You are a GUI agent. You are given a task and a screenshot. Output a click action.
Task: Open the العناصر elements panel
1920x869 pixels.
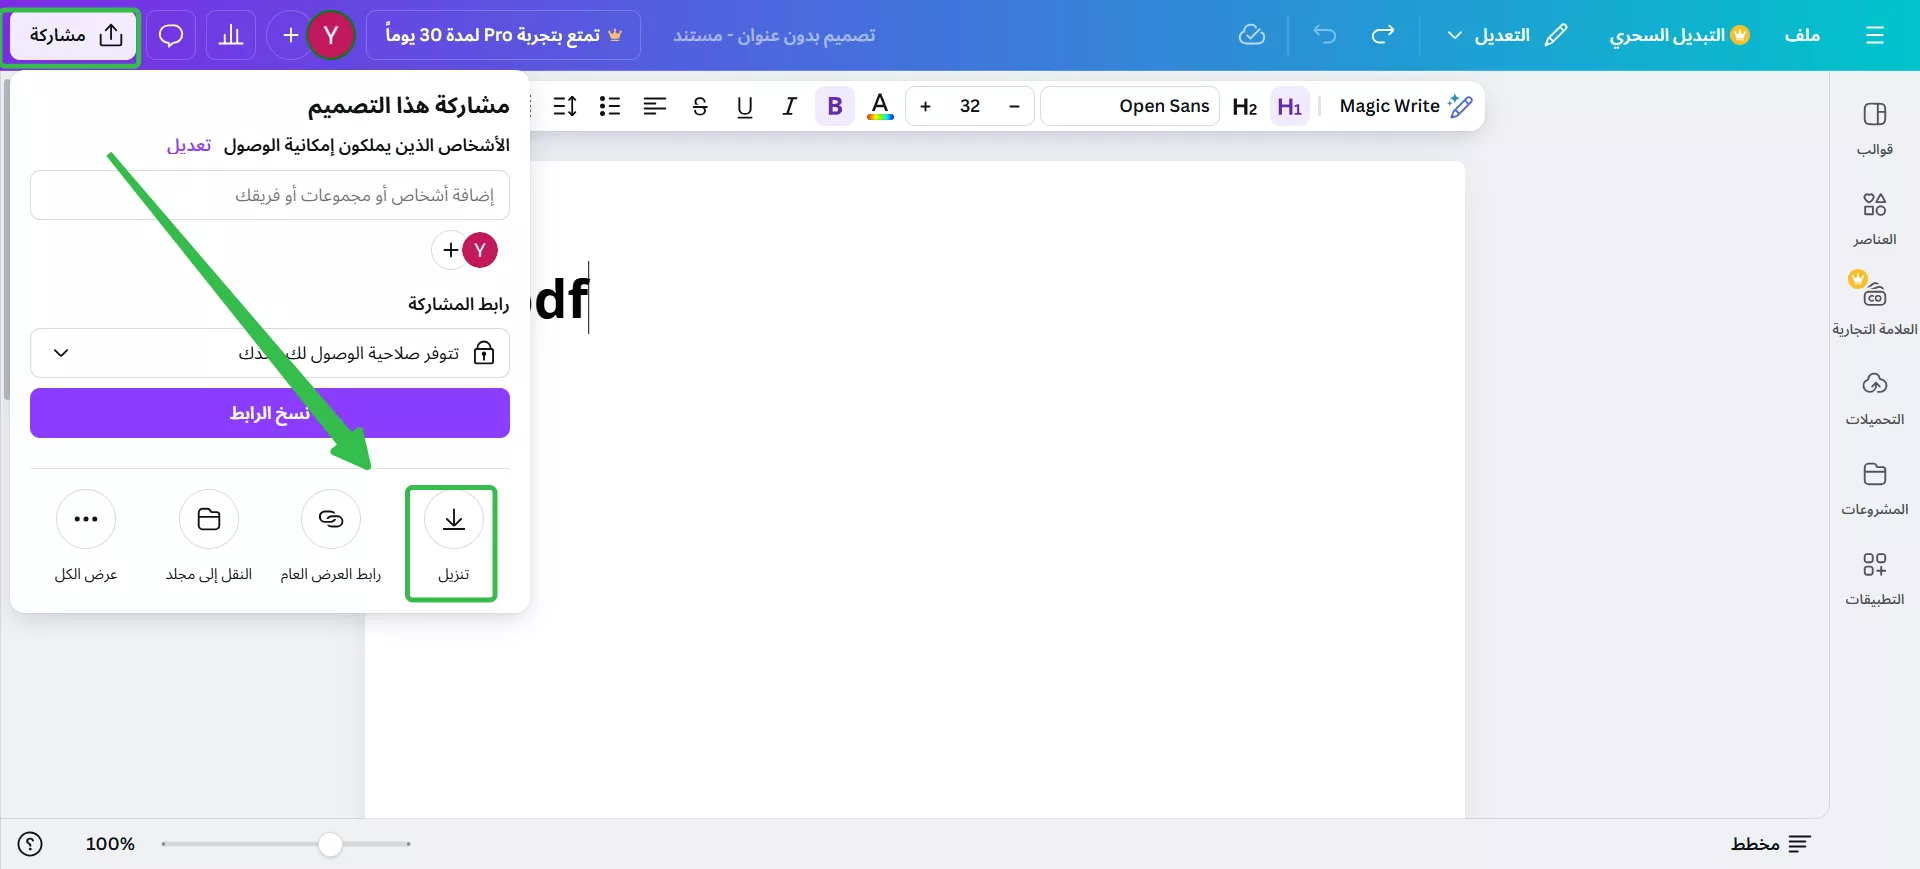click(1875, 218)
